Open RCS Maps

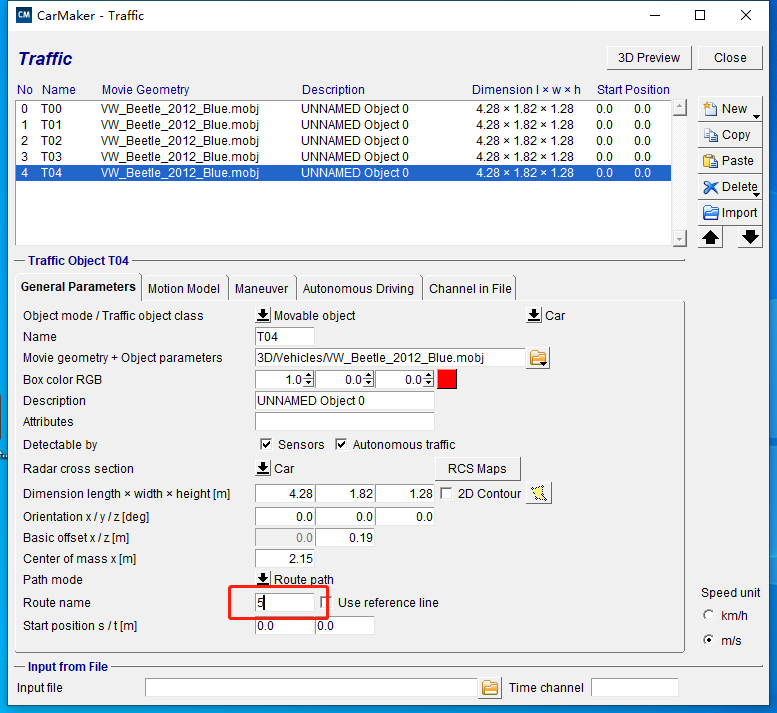[x=478, y=469]
